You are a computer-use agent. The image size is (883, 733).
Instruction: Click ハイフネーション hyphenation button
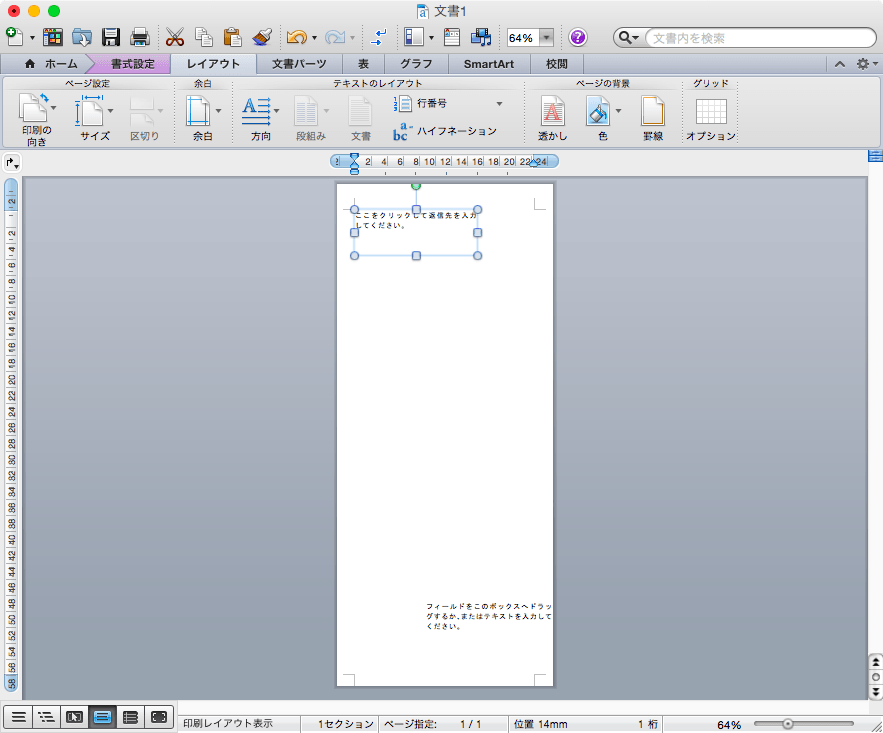[445, 131]
